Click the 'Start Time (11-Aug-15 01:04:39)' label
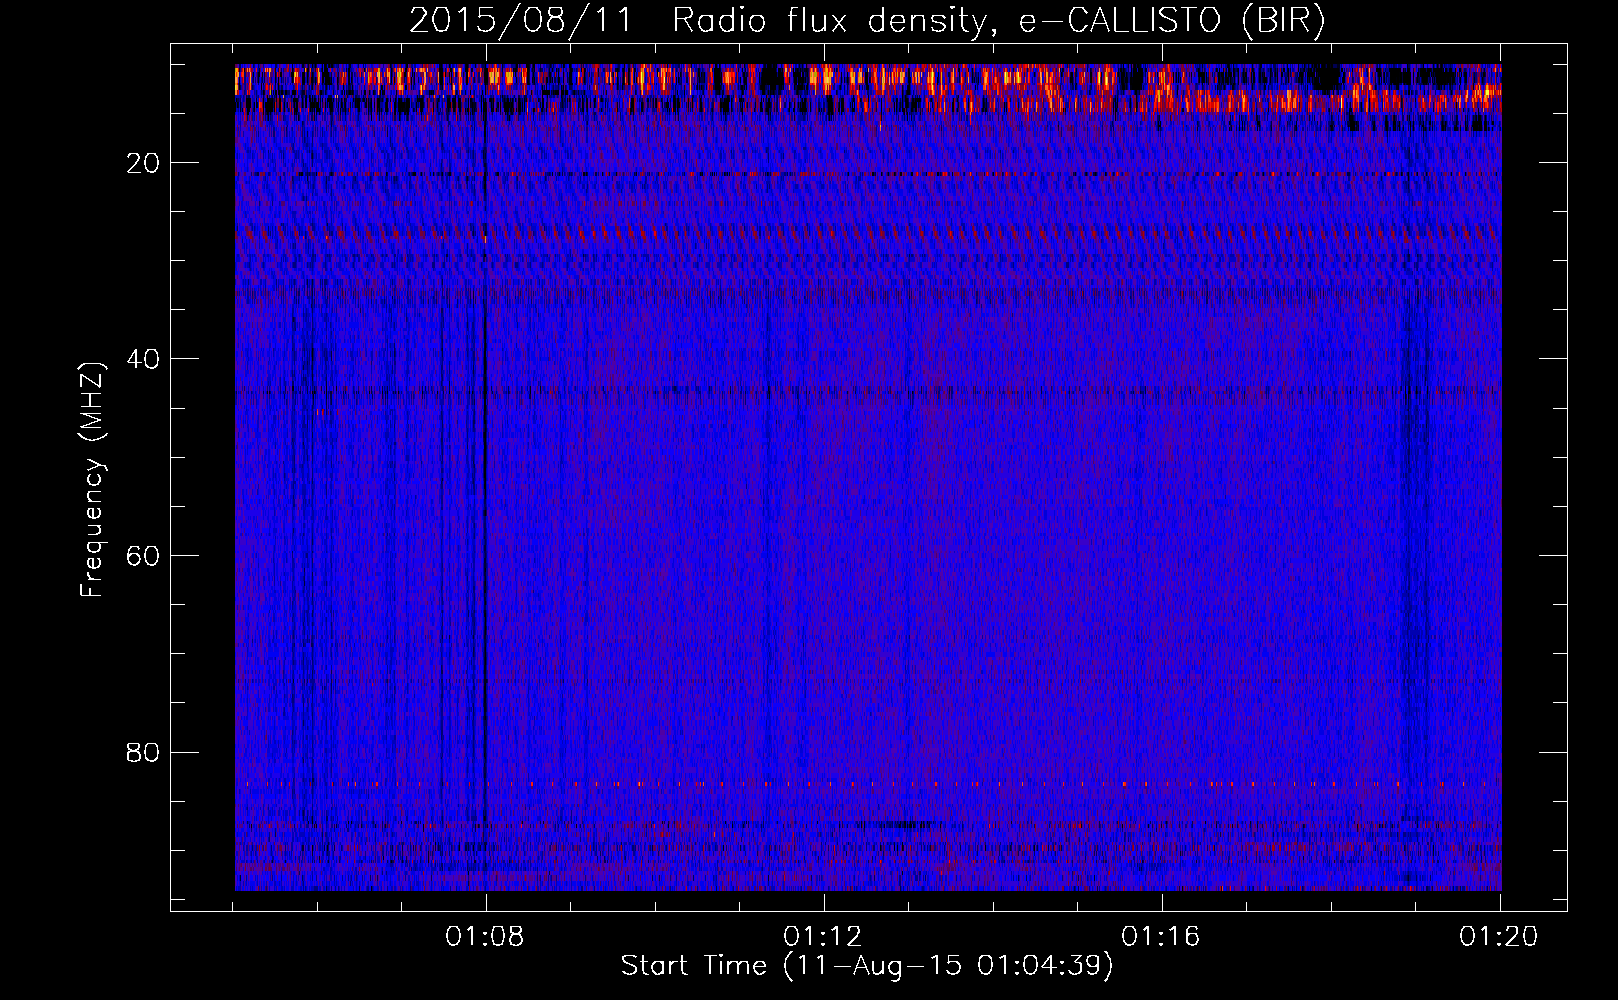The height and width of the screenshot is (1000, 1618). [867, 966]
